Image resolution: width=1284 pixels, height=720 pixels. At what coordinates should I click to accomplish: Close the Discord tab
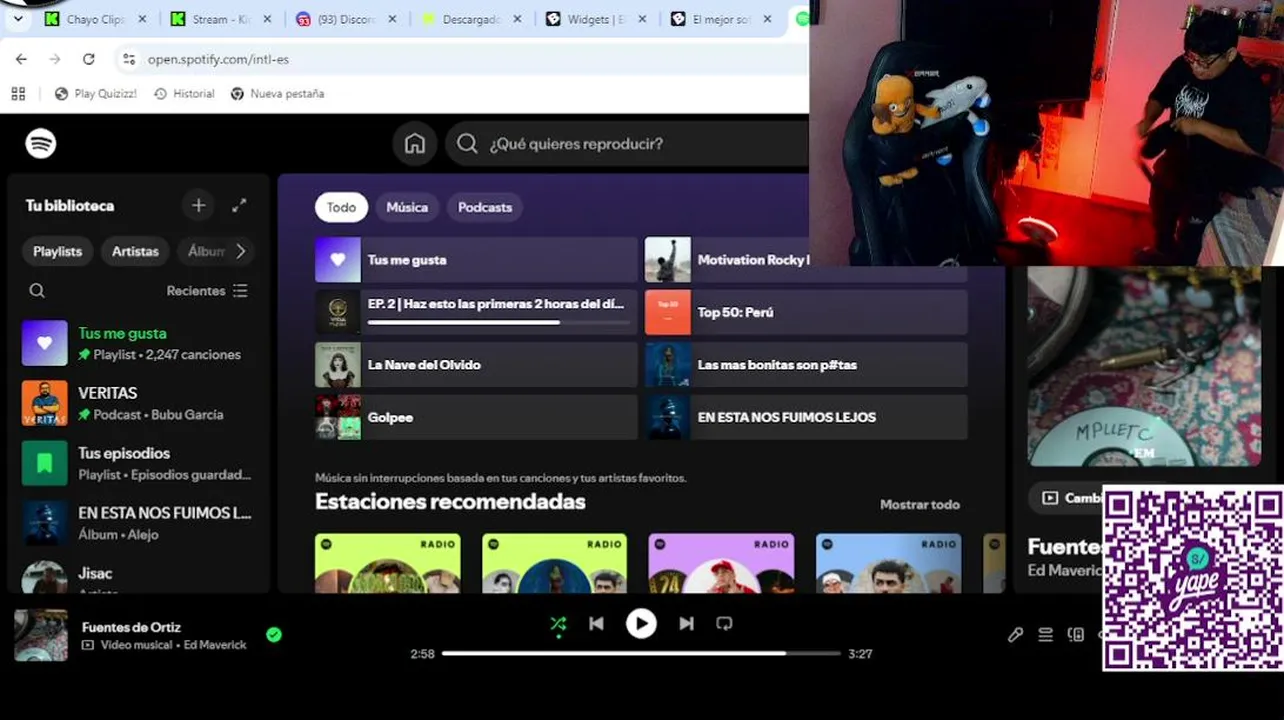coord(392,19)
